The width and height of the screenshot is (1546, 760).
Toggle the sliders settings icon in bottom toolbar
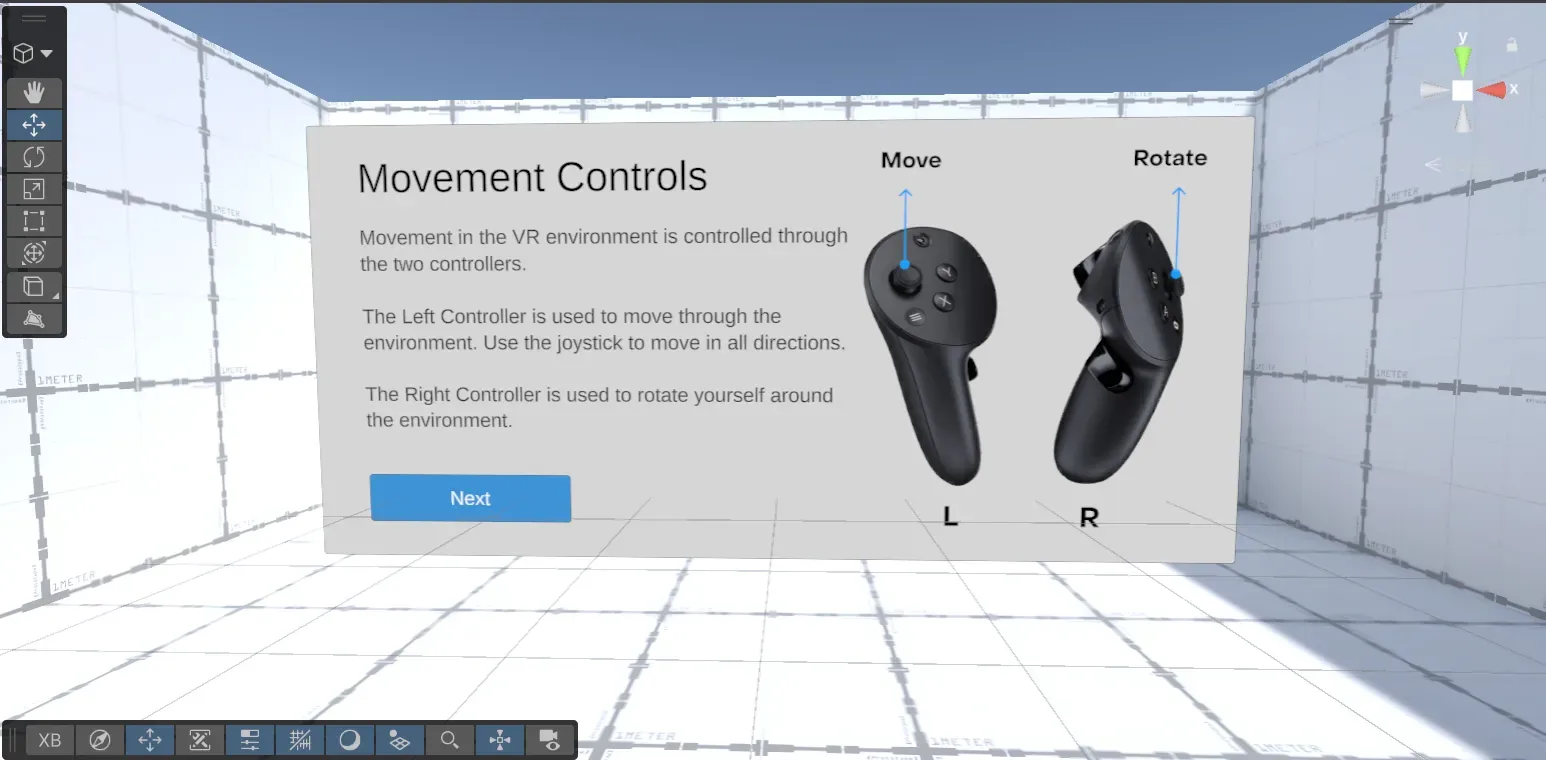[250, 740]
